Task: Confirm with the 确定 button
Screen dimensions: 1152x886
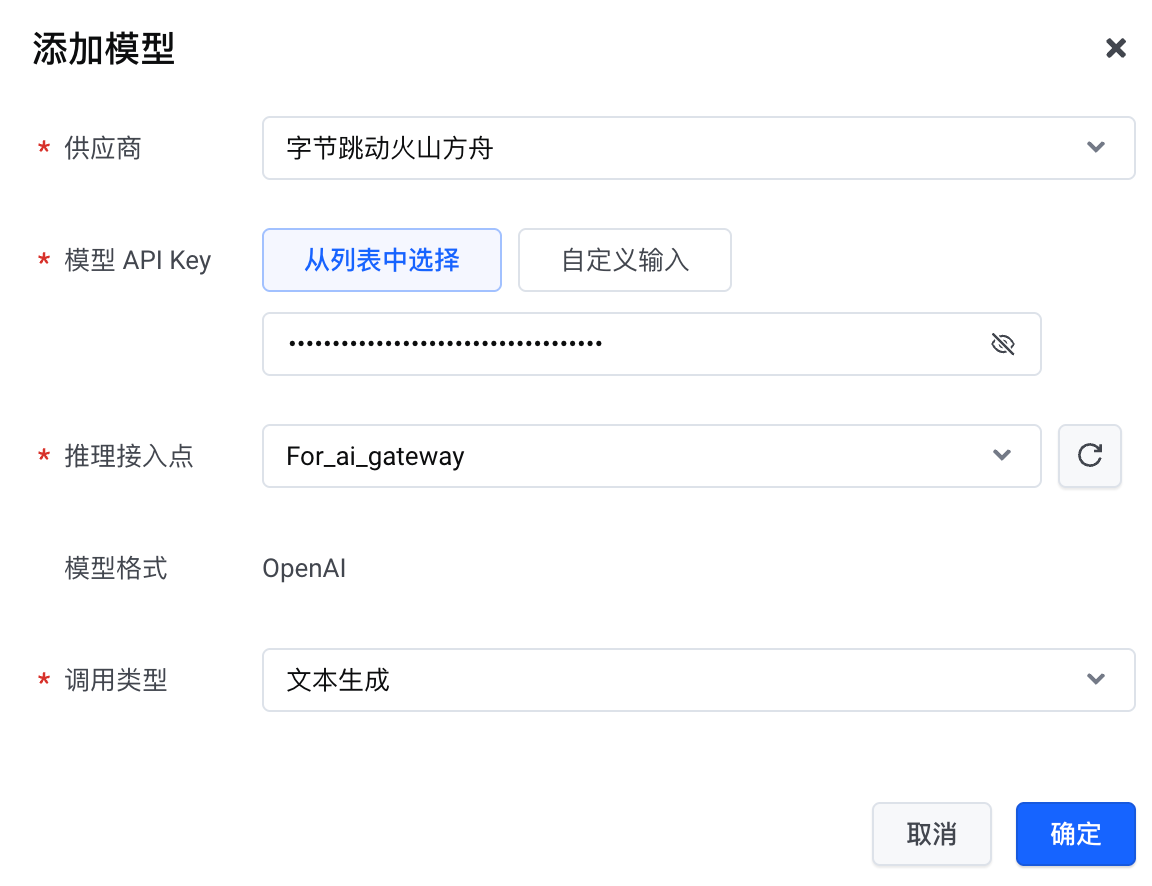Action: pyautogui.click(x=1075, y=834)
